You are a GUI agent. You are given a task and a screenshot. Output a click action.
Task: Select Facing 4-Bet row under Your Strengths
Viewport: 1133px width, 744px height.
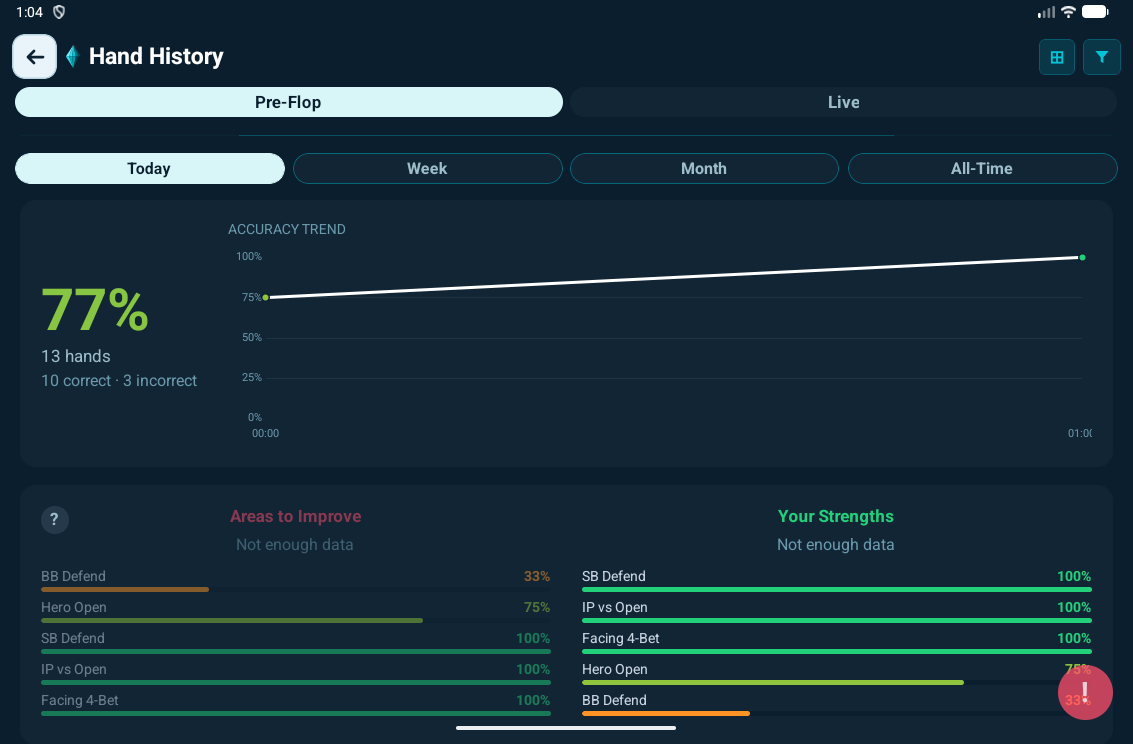coord(836,643)
